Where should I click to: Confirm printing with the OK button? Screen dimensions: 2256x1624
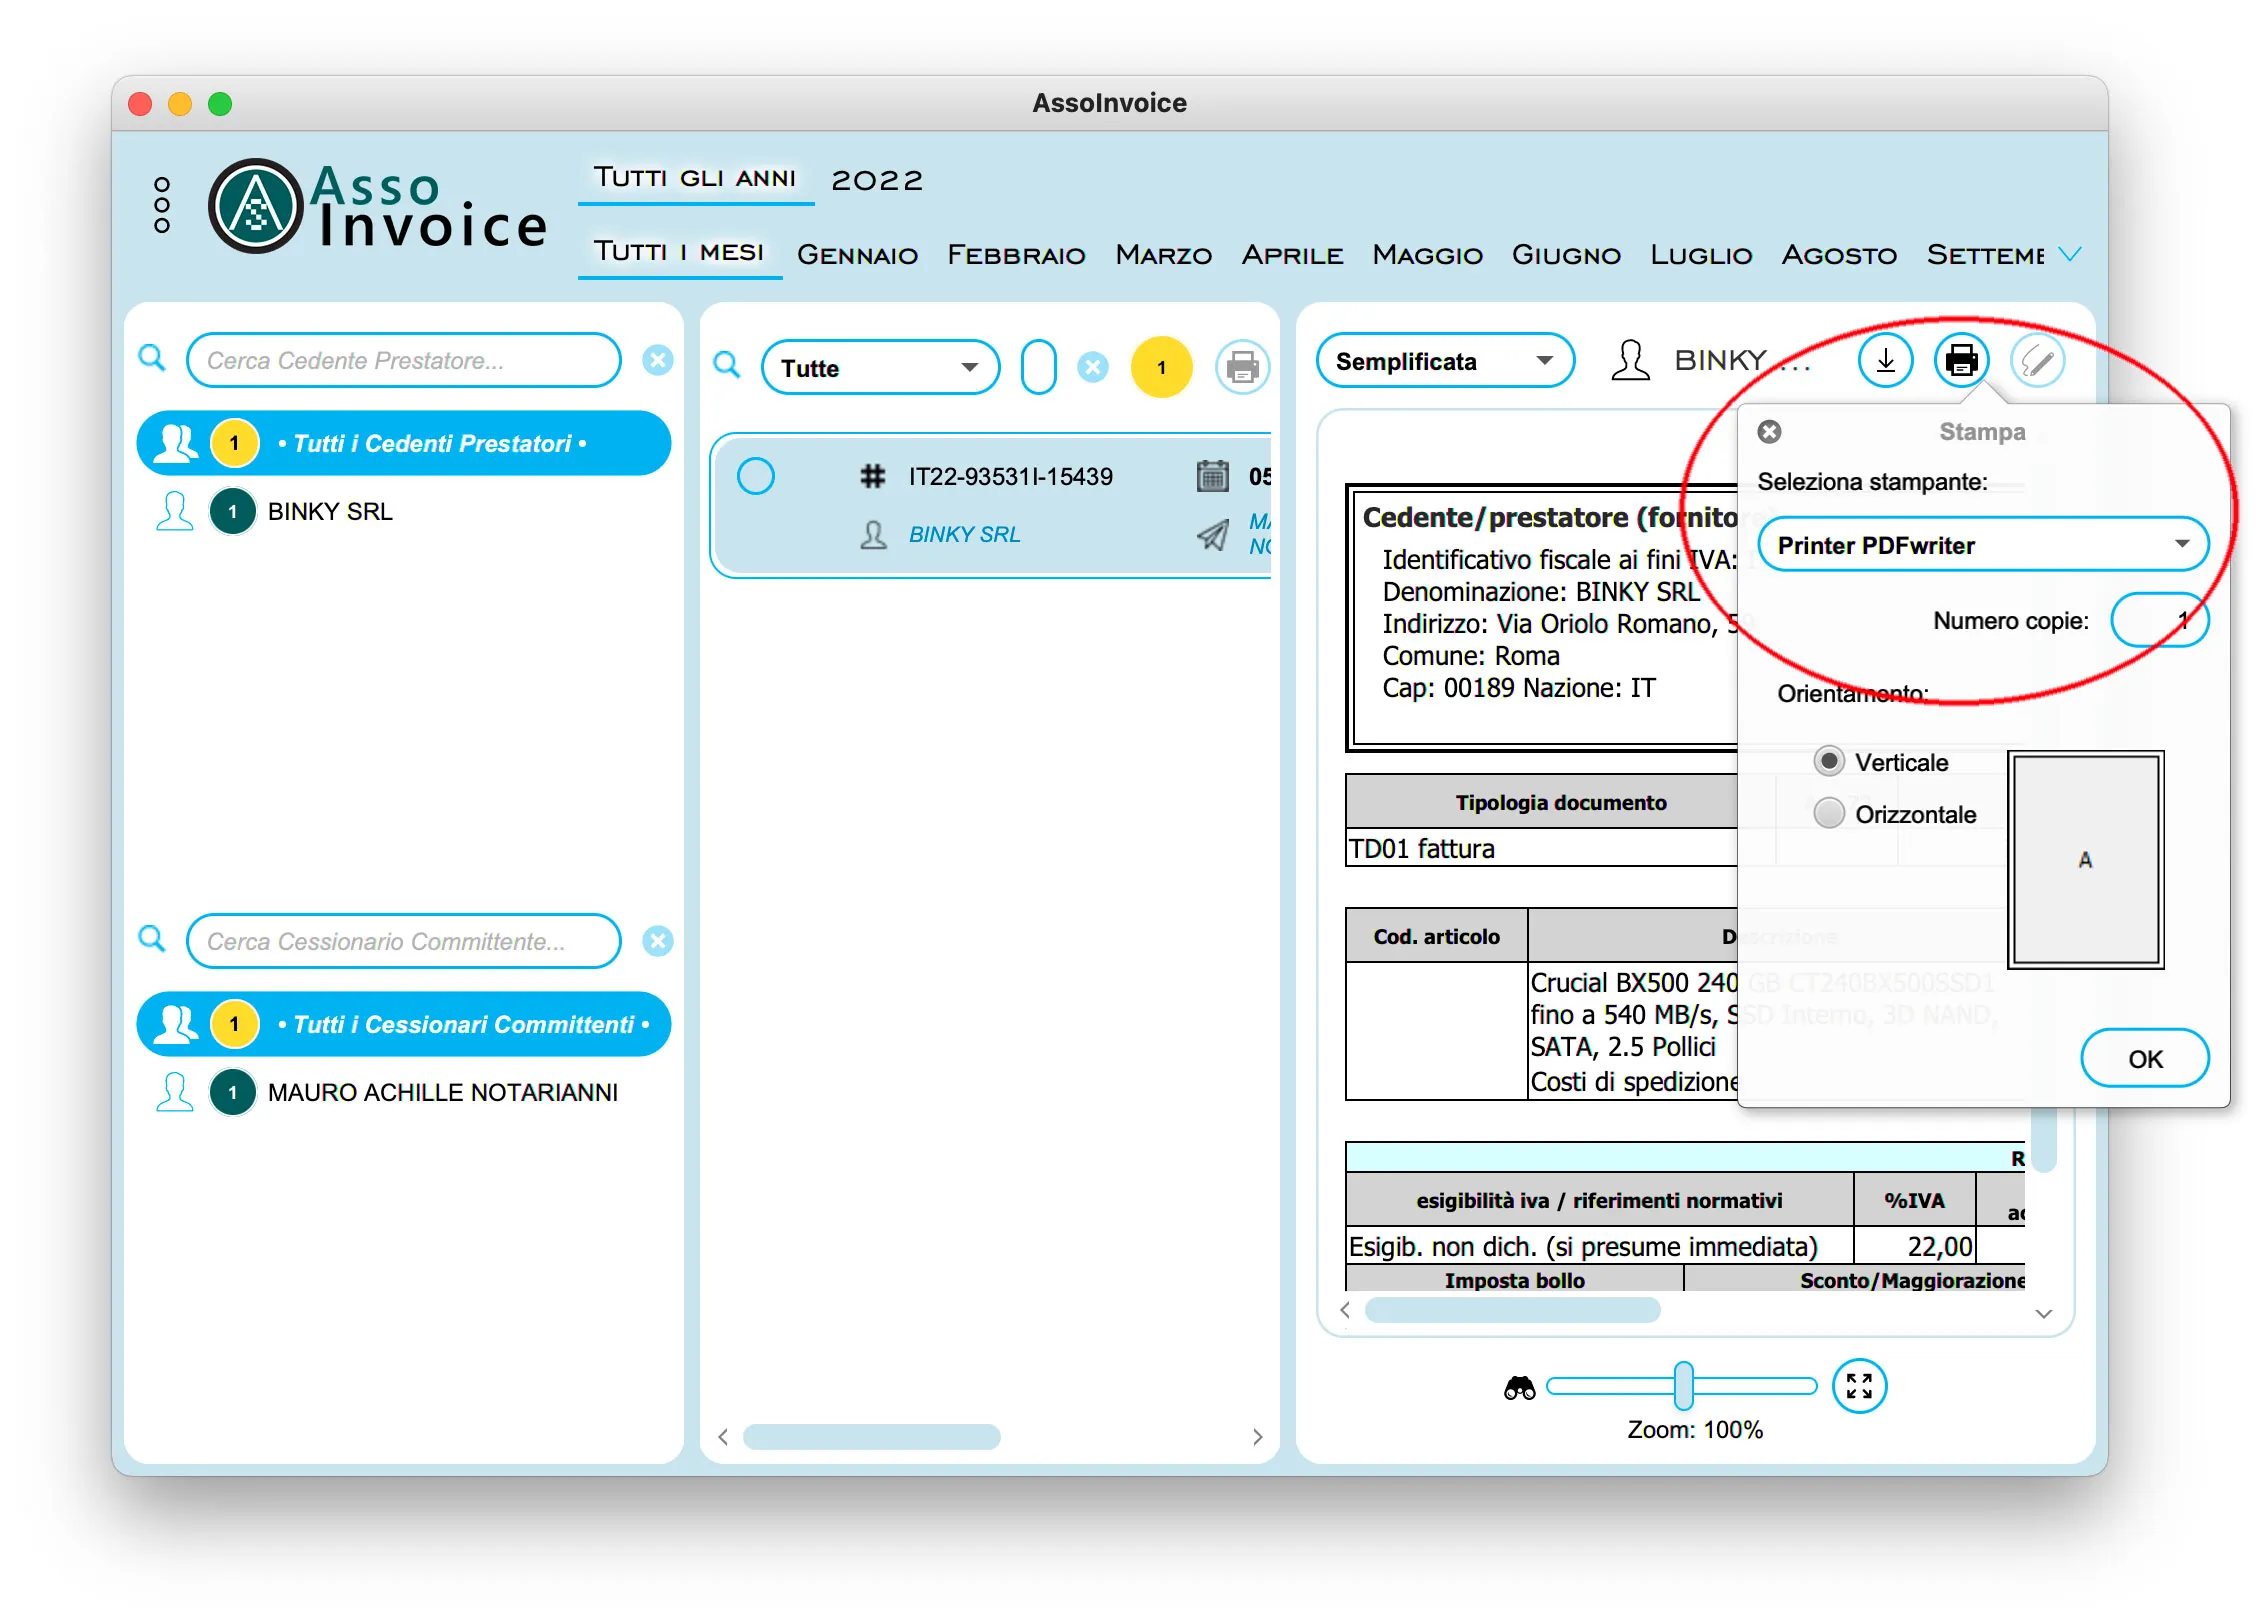[2144, 1058]
